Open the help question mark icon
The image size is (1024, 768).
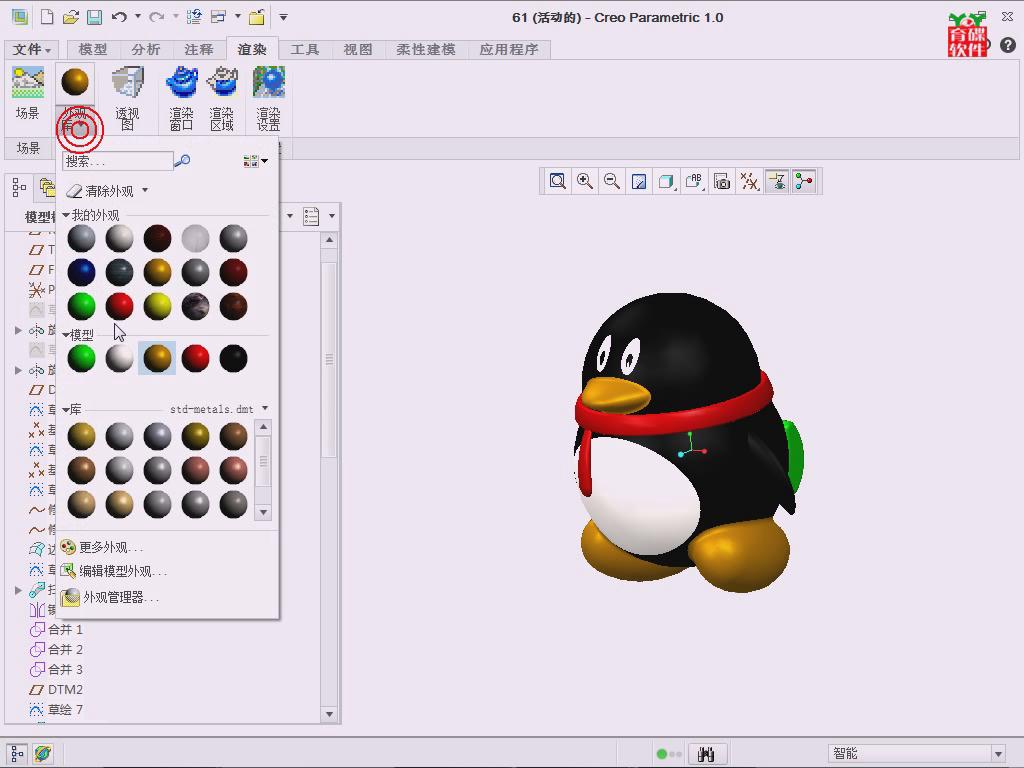tap(1008, 44)
